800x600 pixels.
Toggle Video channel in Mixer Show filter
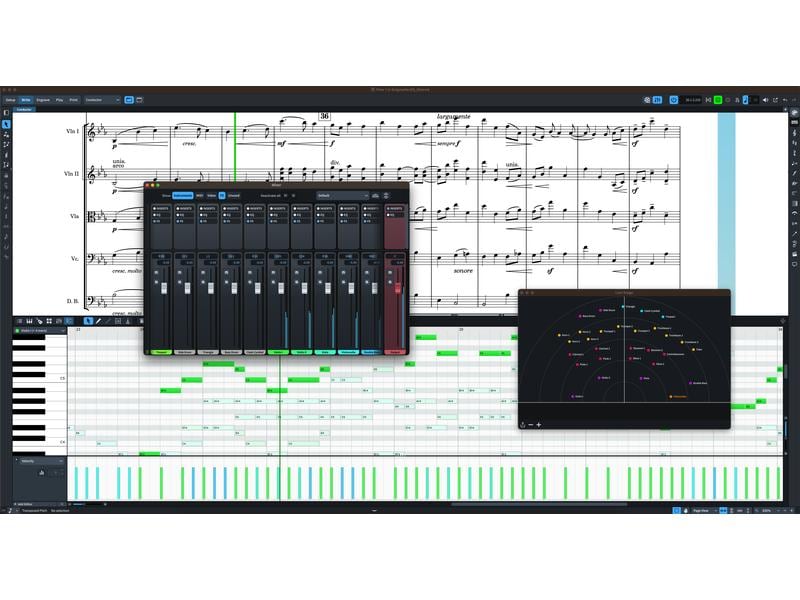coord(211,195)
